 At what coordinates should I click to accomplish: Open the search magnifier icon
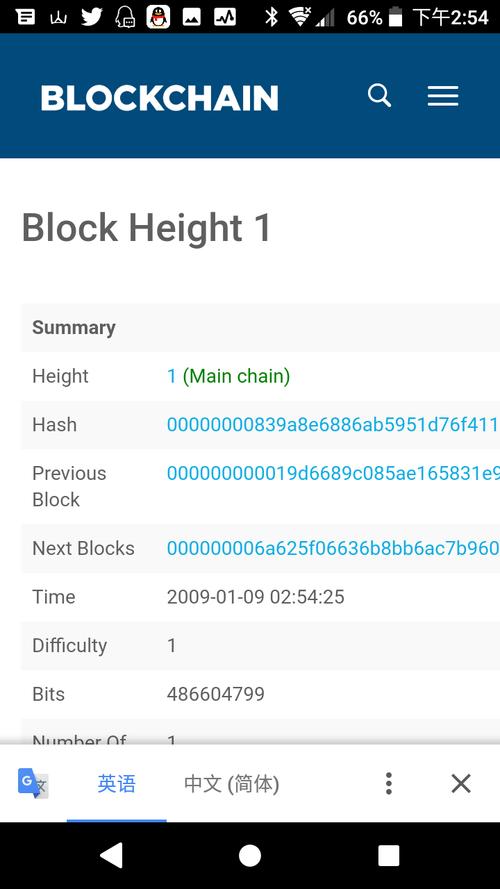(x=379, y=95)
